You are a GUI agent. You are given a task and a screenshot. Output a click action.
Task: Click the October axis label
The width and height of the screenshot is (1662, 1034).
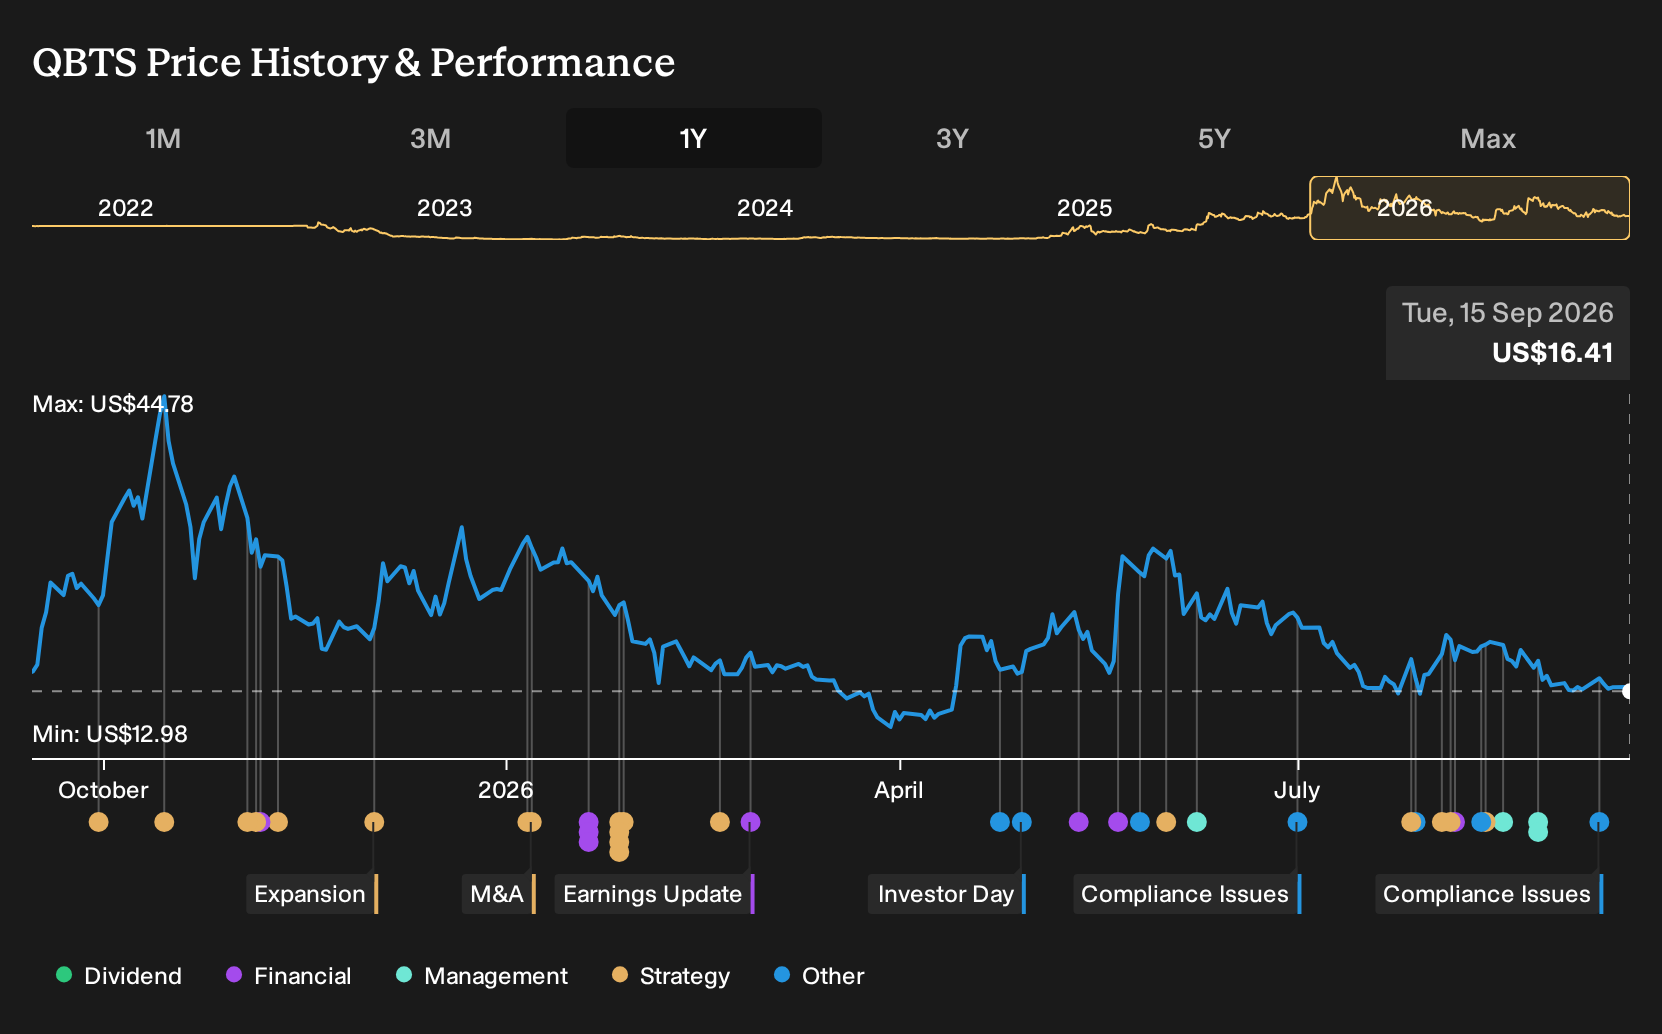click(x=103, y=790)
